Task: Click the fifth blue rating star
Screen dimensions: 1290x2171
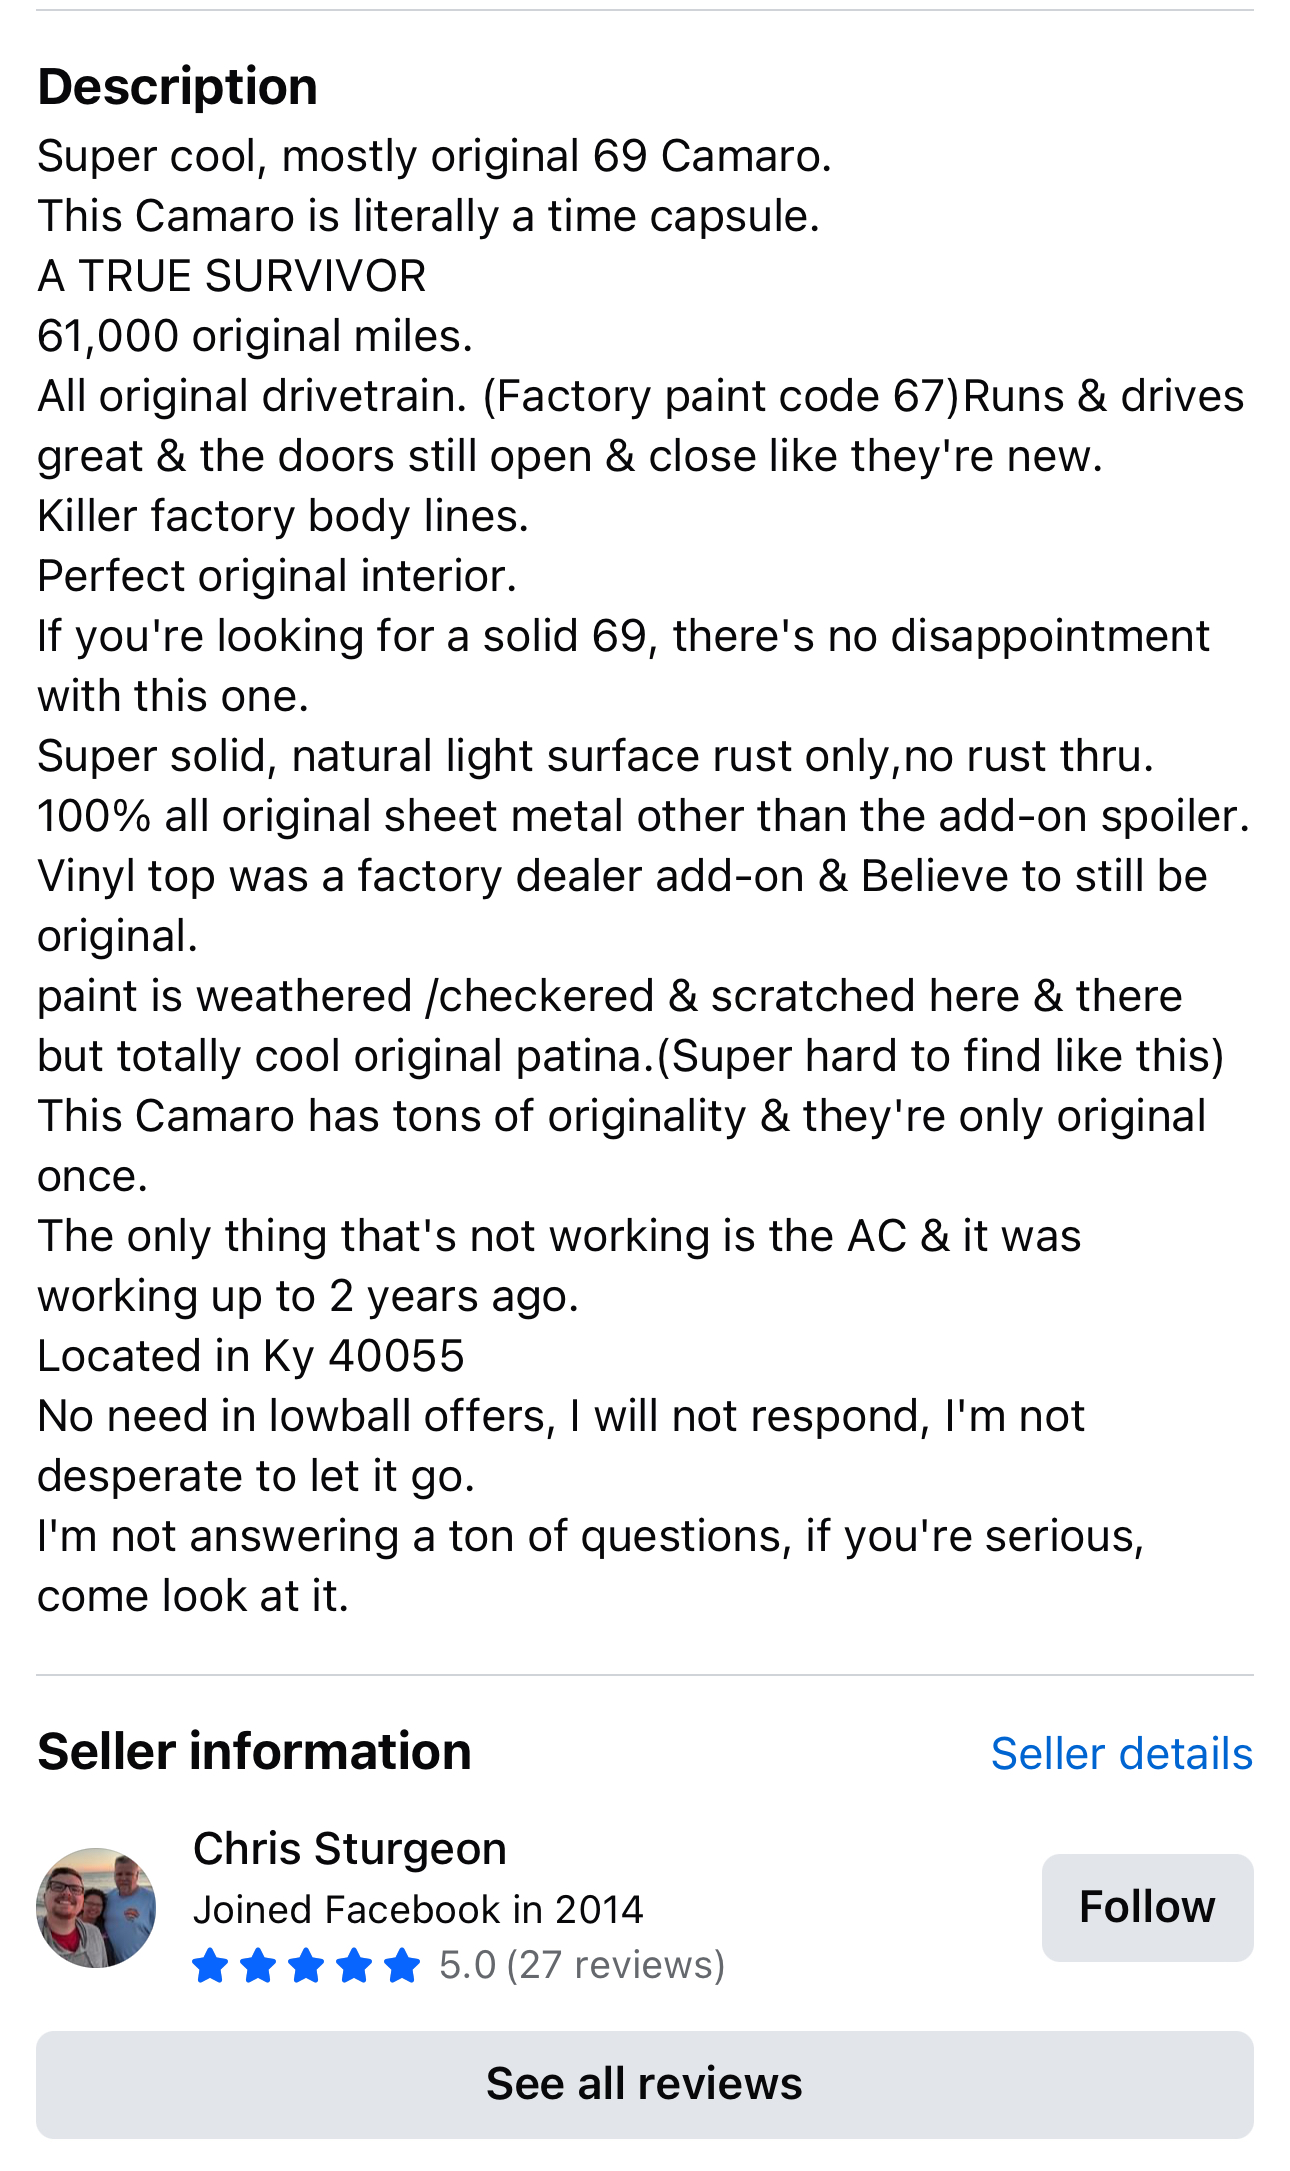Action: [402, 1965]
